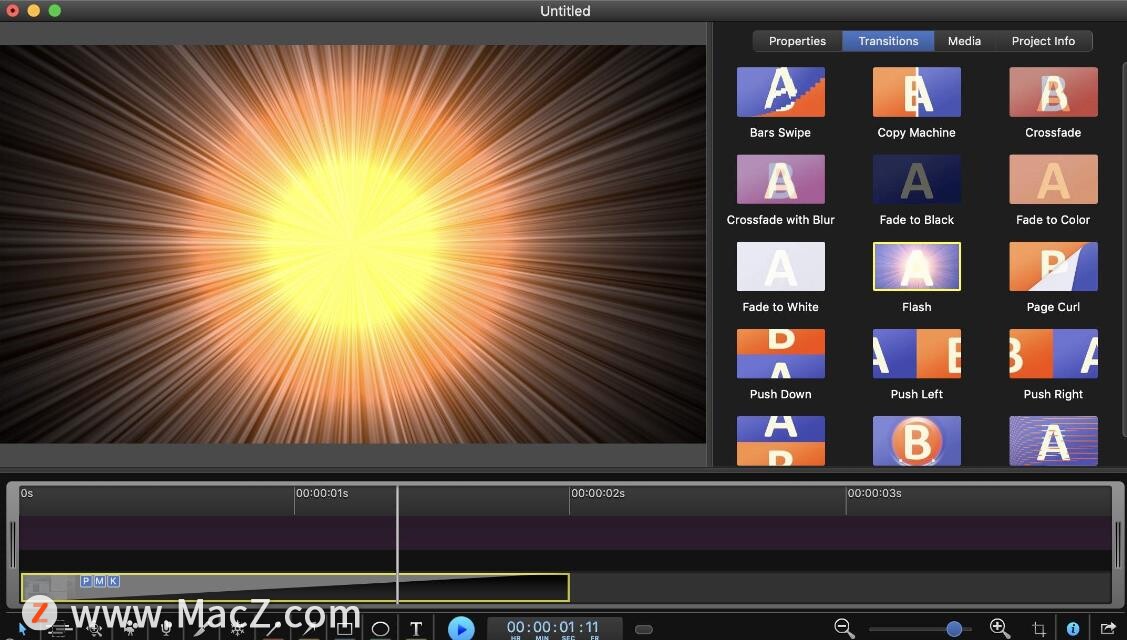Select the blue arrow pointer tool
This screenshot has height=640, width=1127.
click(x=22, y=628)
